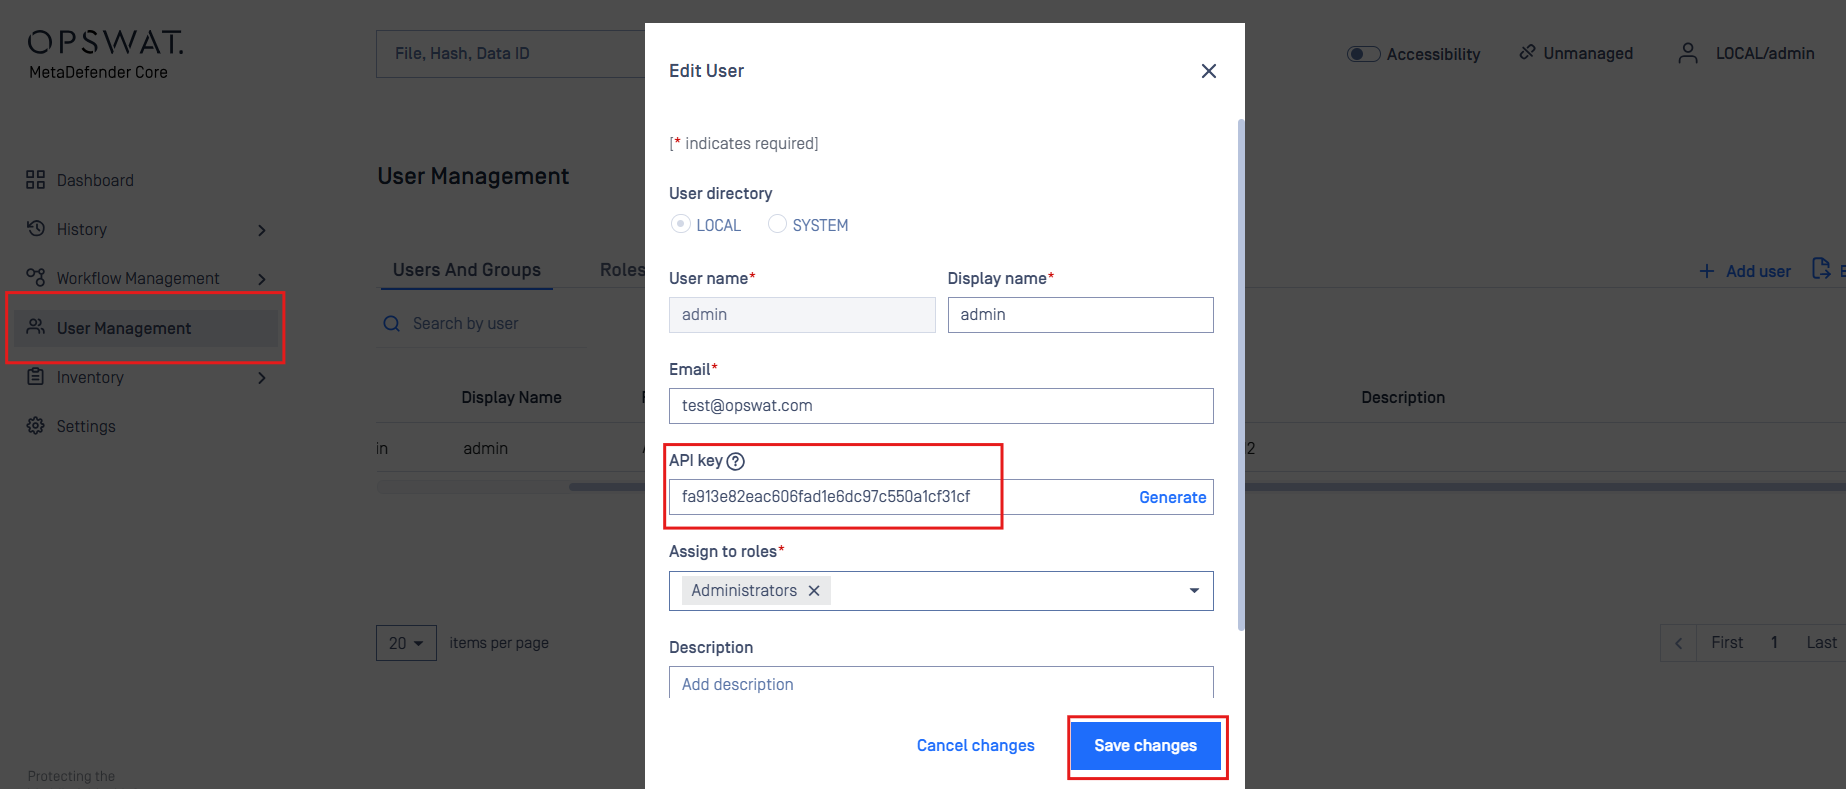1846x789 pixels.
Task: Expand the History submenu chevron
Action: coord(262,230)
